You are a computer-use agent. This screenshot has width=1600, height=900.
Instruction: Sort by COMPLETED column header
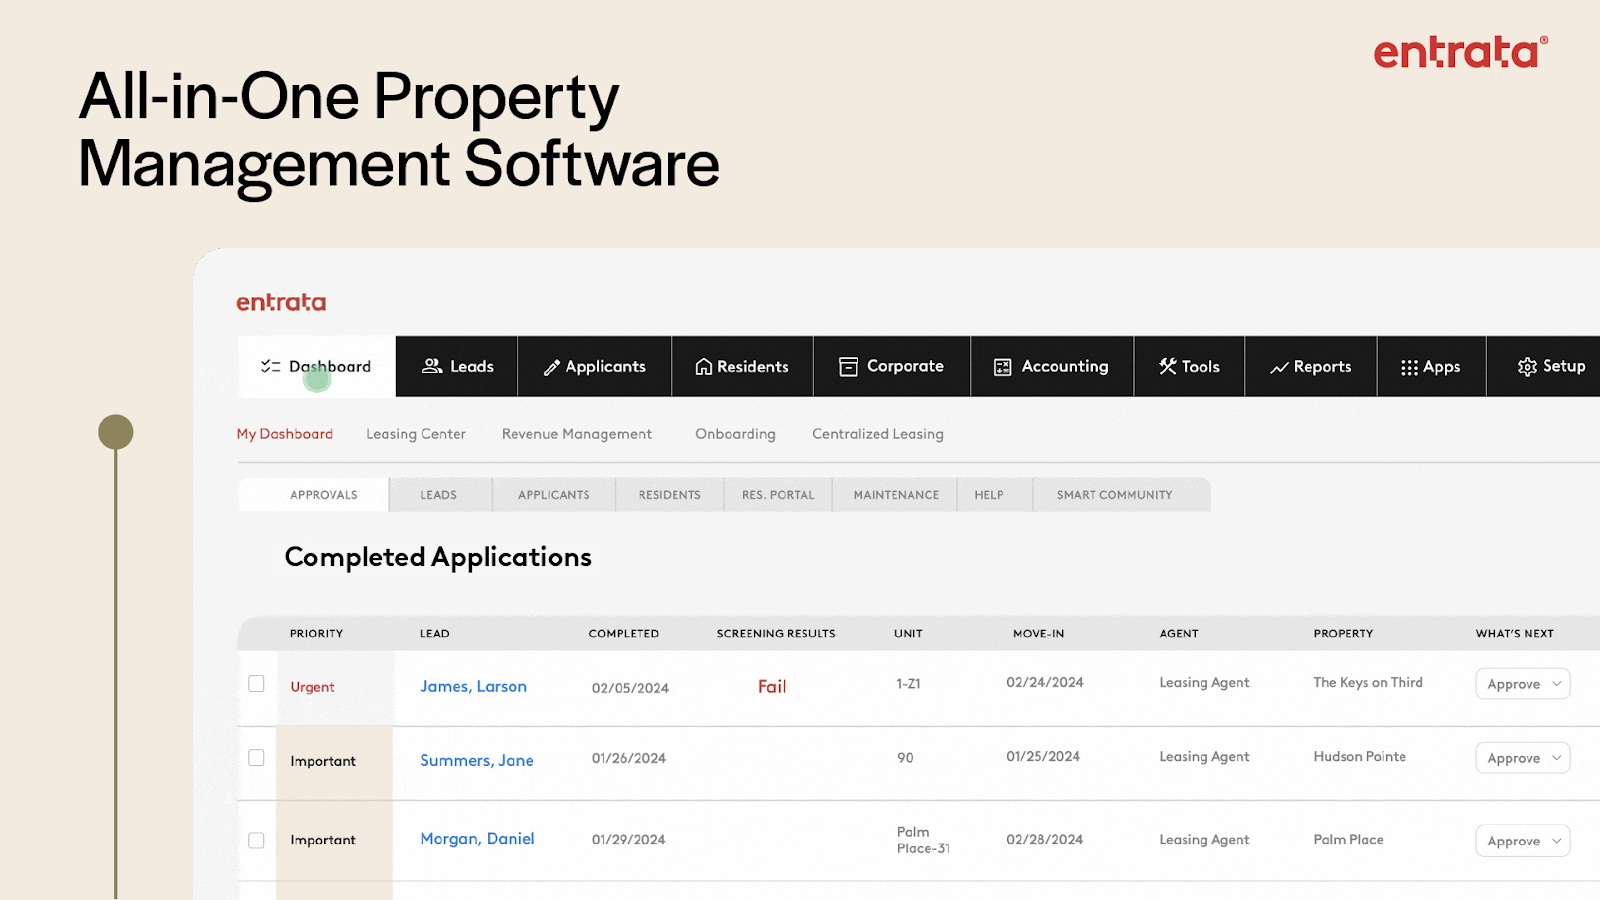[624, 633]
